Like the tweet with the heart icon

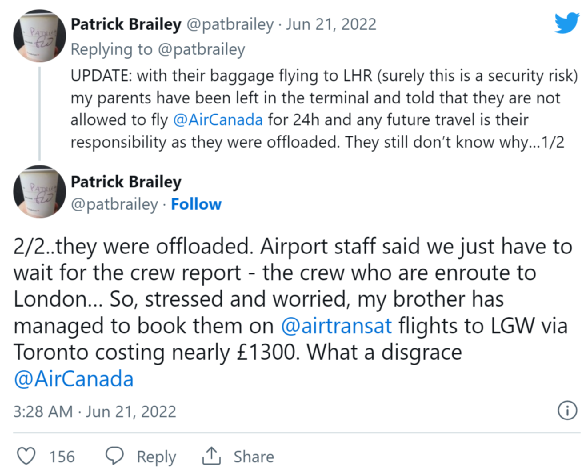pos(27,456)
